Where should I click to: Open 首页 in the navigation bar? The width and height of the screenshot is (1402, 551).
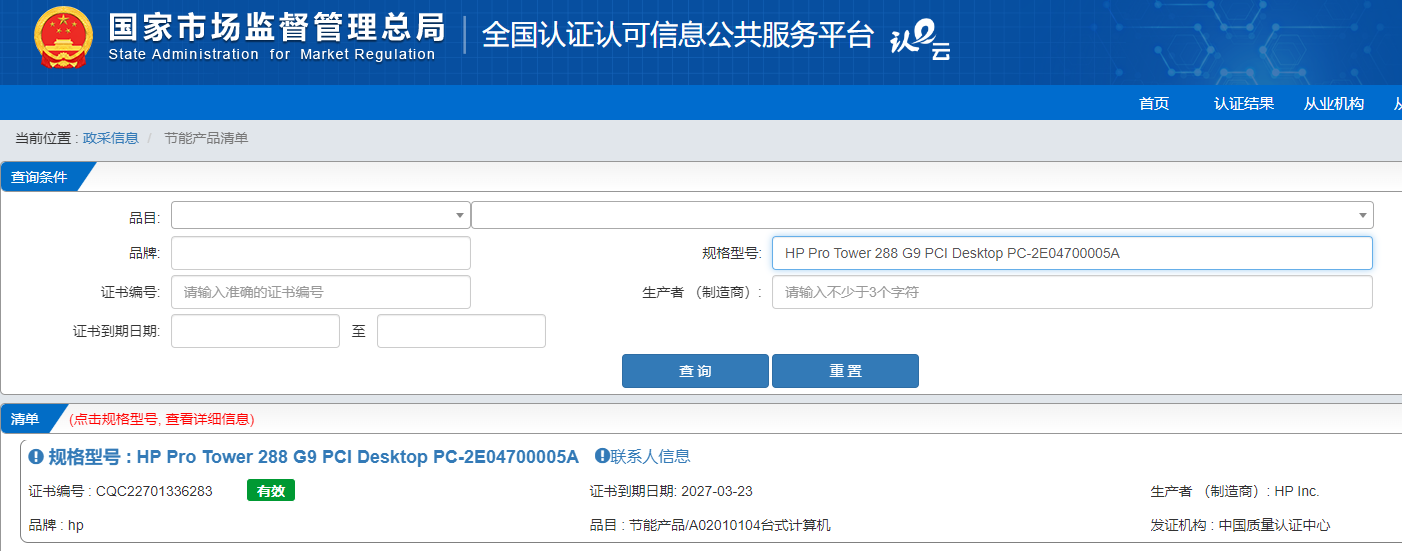[1154, 103]
